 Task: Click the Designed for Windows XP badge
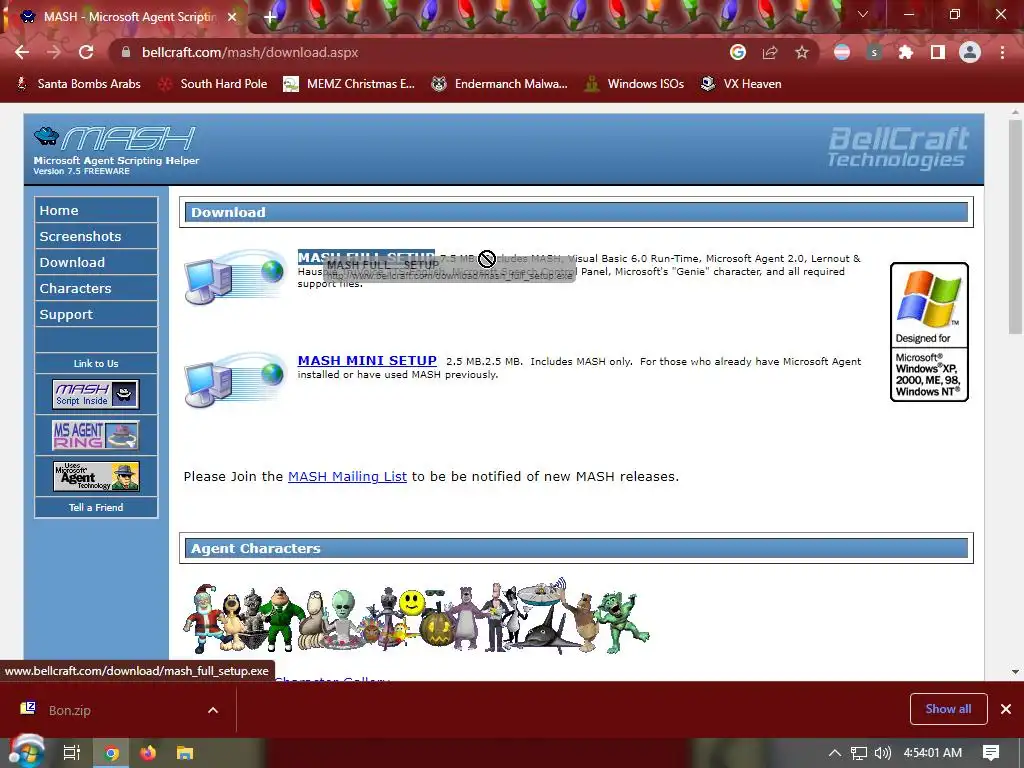pyautogui.click(x=929, y=332)
